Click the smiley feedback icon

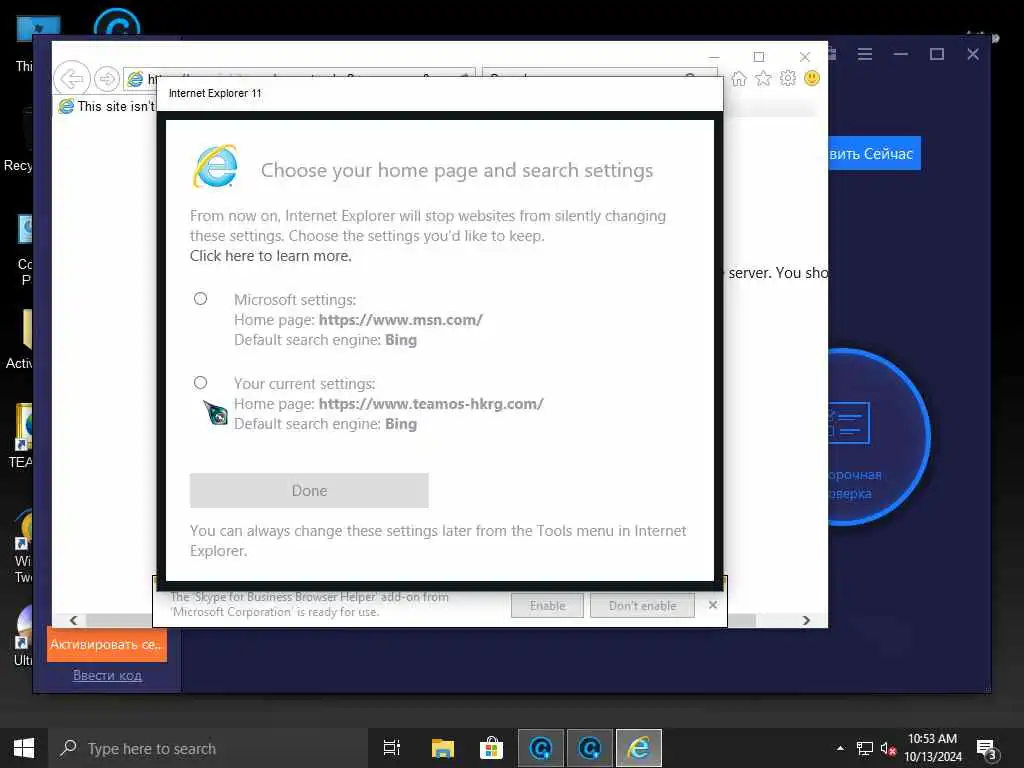click(812, 78)
